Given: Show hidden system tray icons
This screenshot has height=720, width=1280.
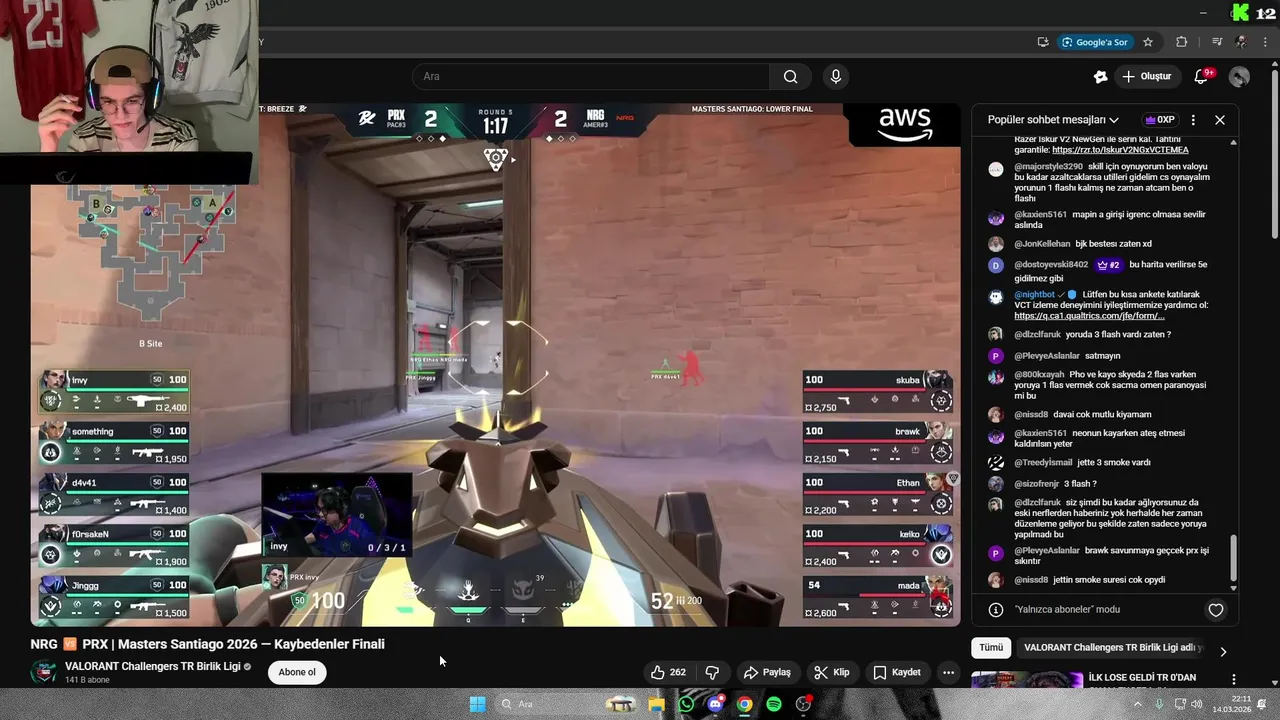Looking at the screenshot, I should [1137, 704].
